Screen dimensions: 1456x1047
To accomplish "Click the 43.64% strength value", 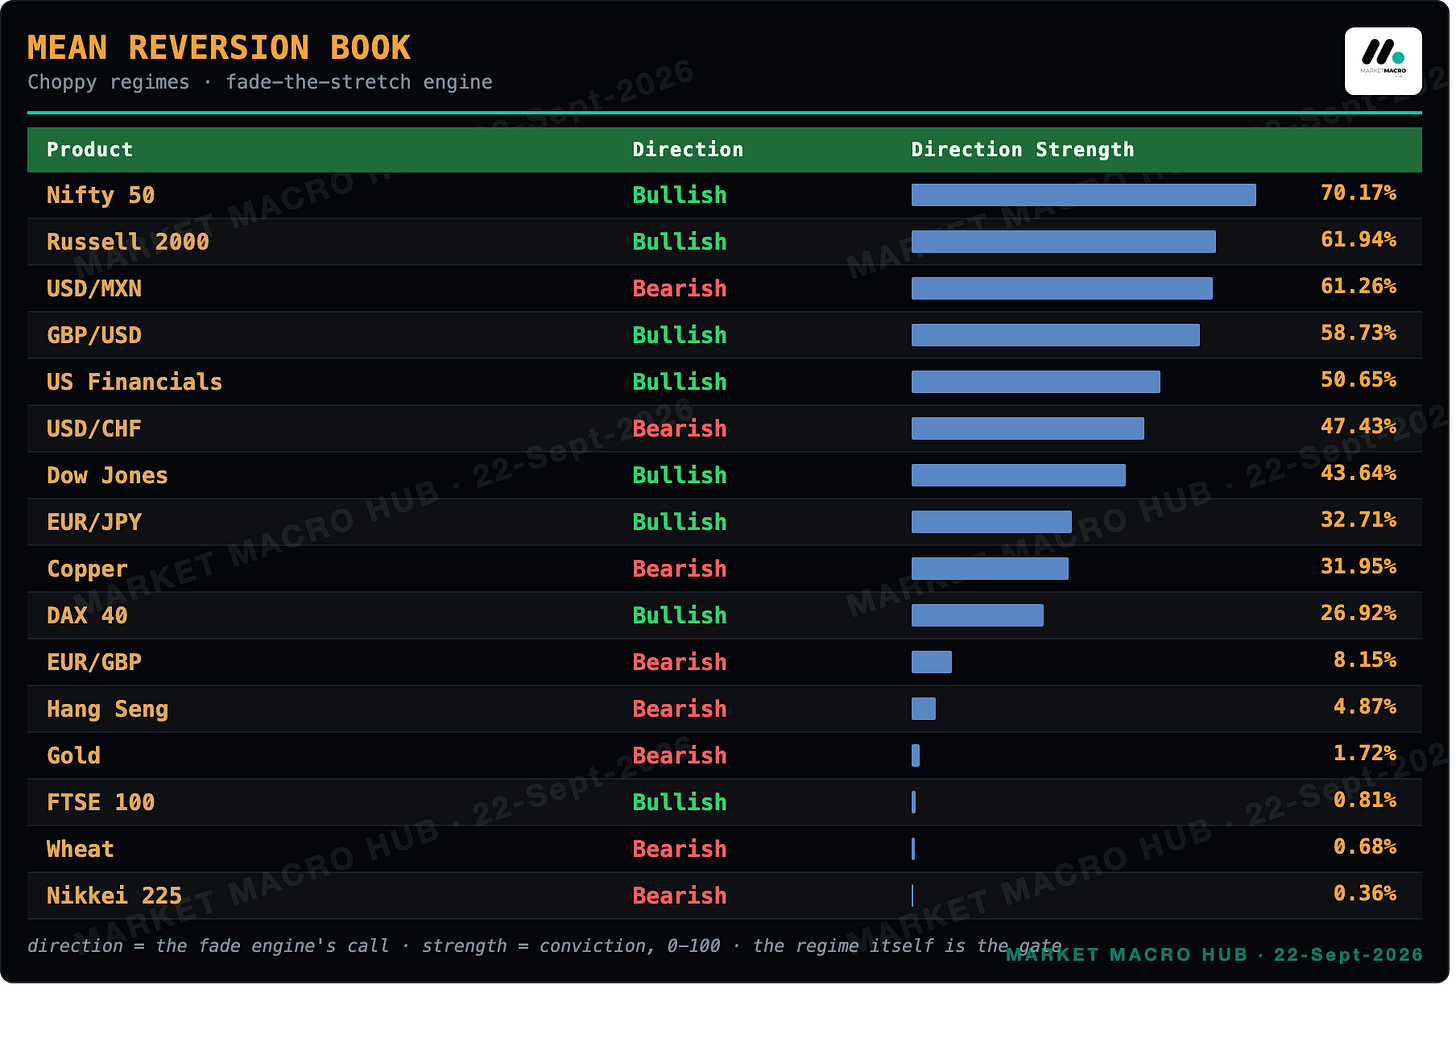I will click(1358, 473).
